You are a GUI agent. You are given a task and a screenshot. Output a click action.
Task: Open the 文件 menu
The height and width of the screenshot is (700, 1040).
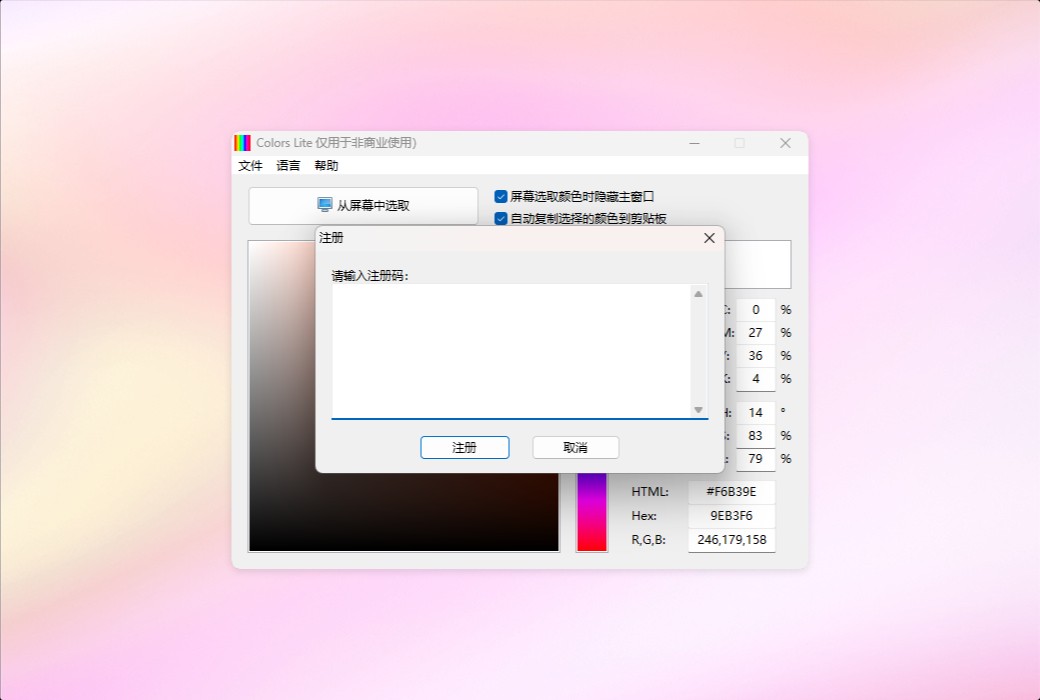(x=250, y=166)
